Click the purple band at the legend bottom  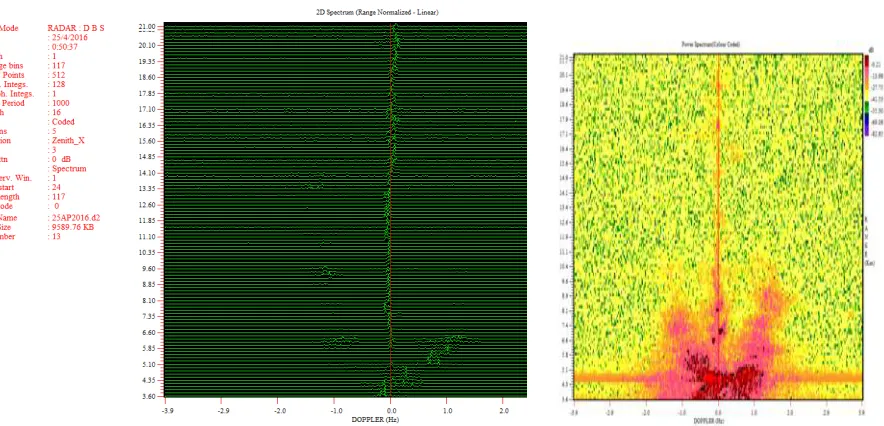pos(867,131)
